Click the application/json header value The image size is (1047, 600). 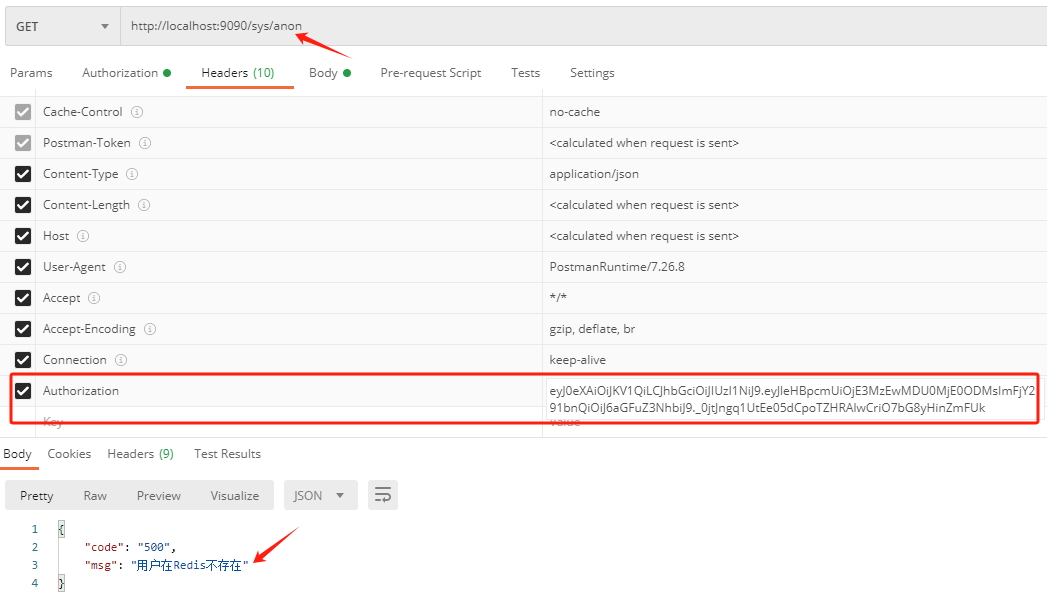pos(594,174)
